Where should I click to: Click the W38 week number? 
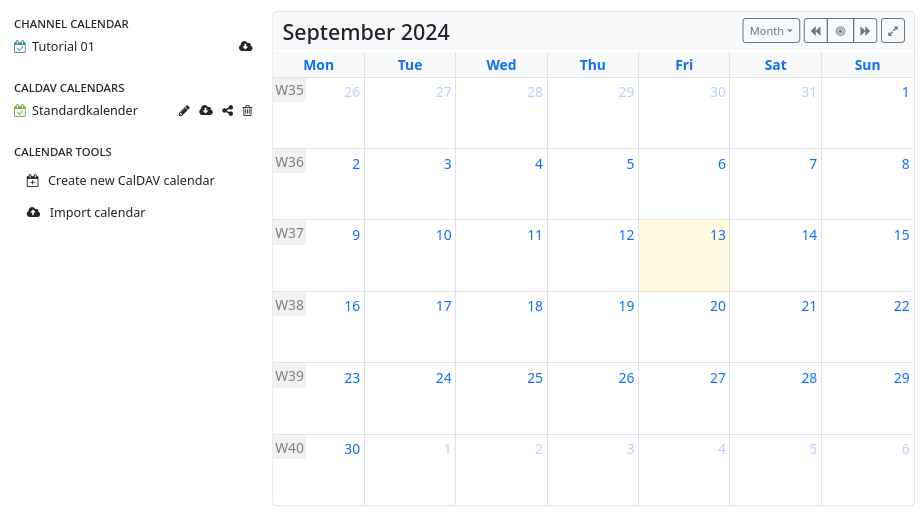pyautogui.click(x=289, y=305)
